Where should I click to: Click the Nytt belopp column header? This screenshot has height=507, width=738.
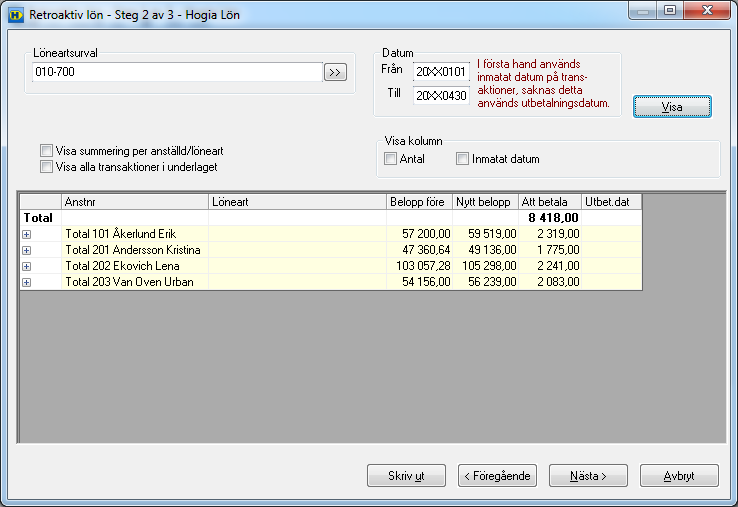(485, 202)
